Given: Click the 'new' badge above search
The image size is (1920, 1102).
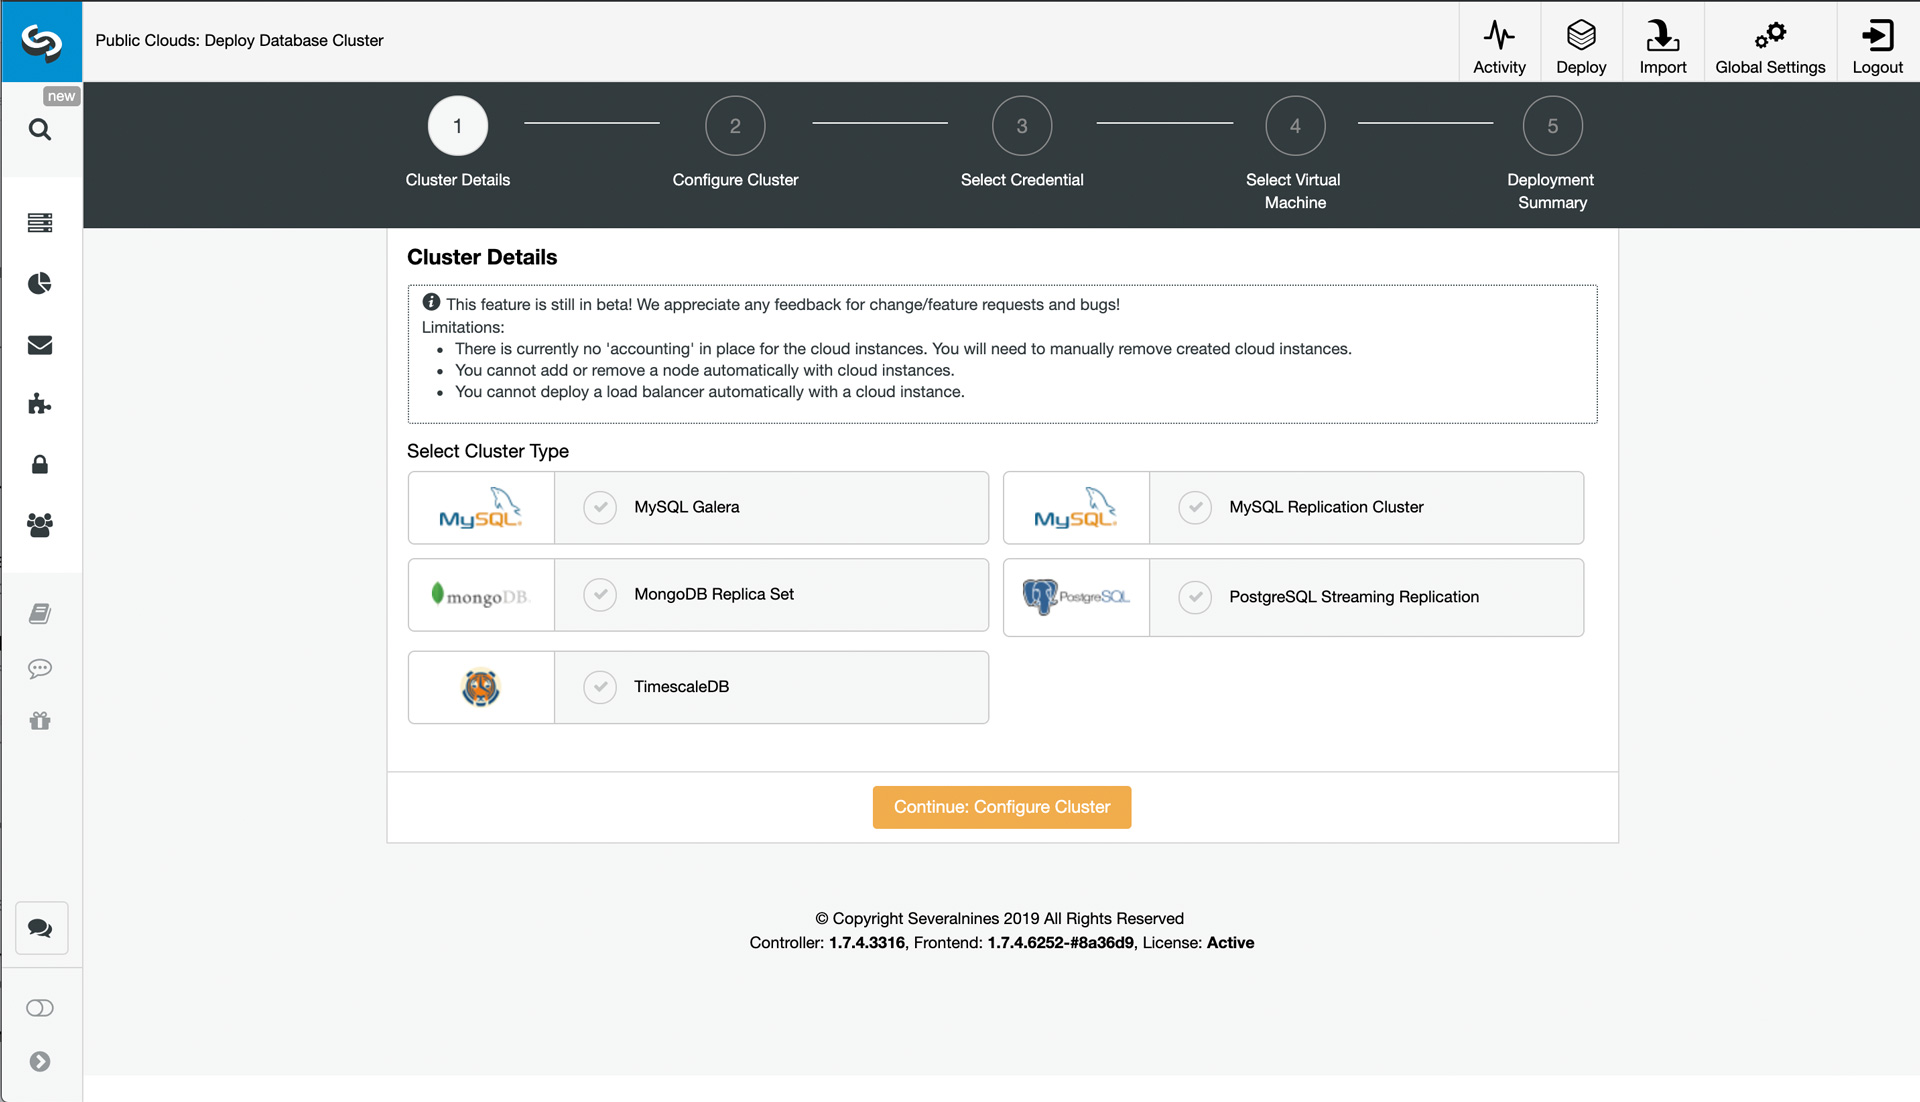Looking at the screenshot, I should pos(61,96).
